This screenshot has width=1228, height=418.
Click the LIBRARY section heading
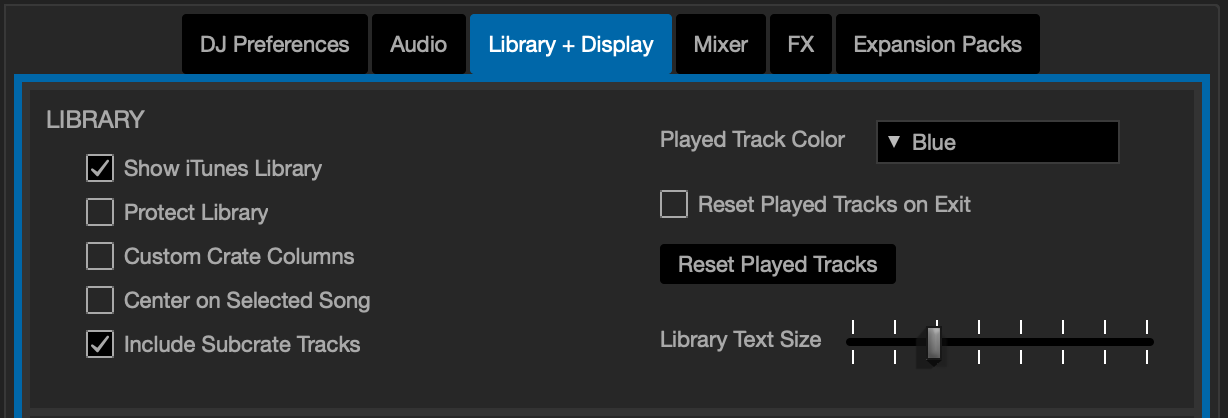(x=95, y=120)
